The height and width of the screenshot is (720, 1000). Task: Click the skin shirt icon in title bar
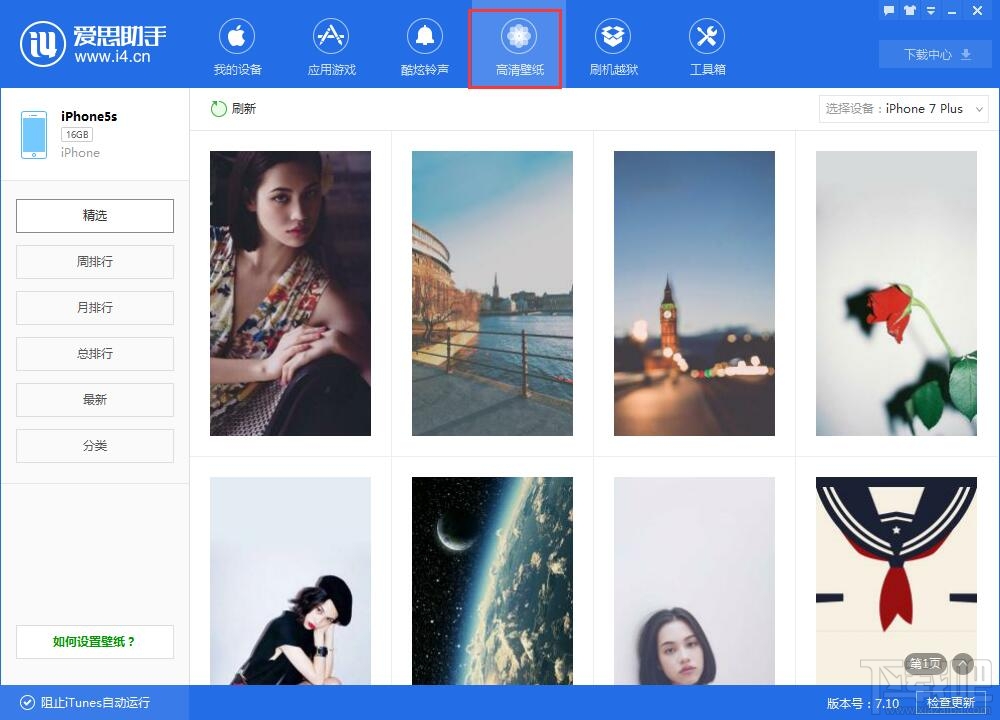click(910, 10)
